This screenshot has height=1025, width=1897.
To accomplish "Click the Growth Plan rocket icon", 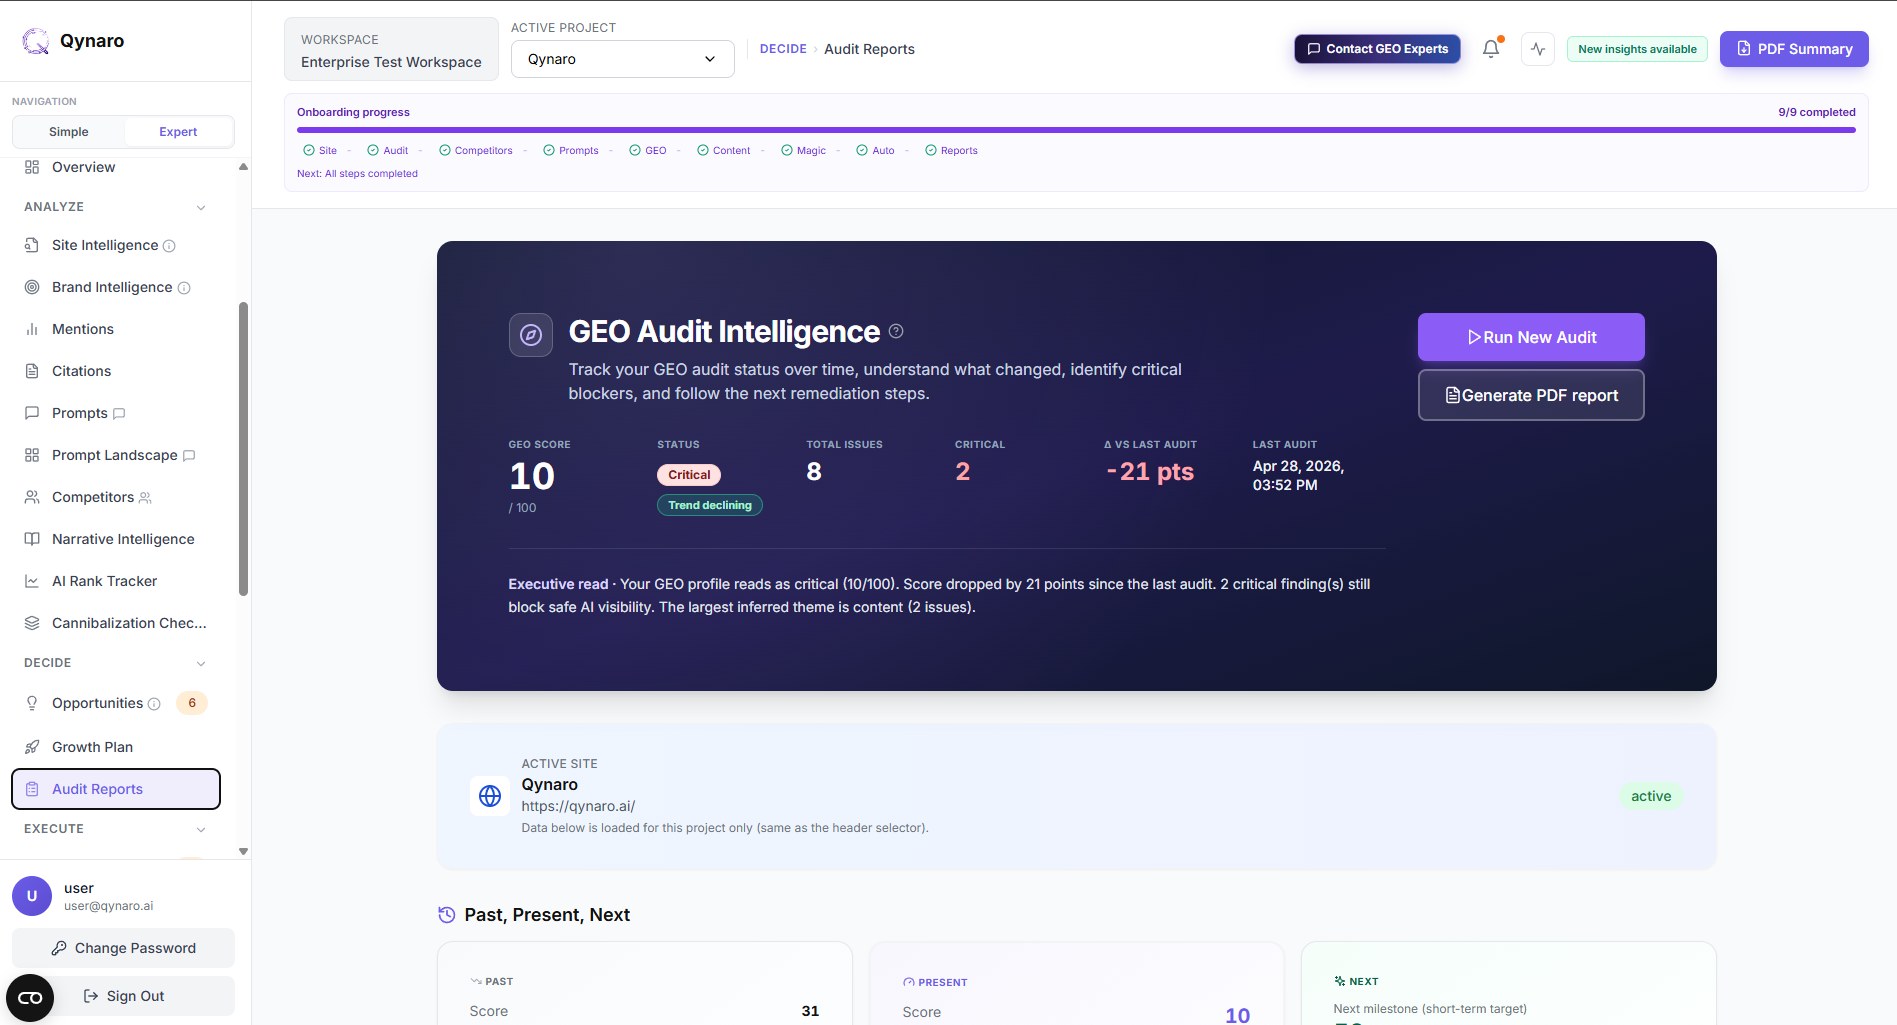I will click(32, 747).
